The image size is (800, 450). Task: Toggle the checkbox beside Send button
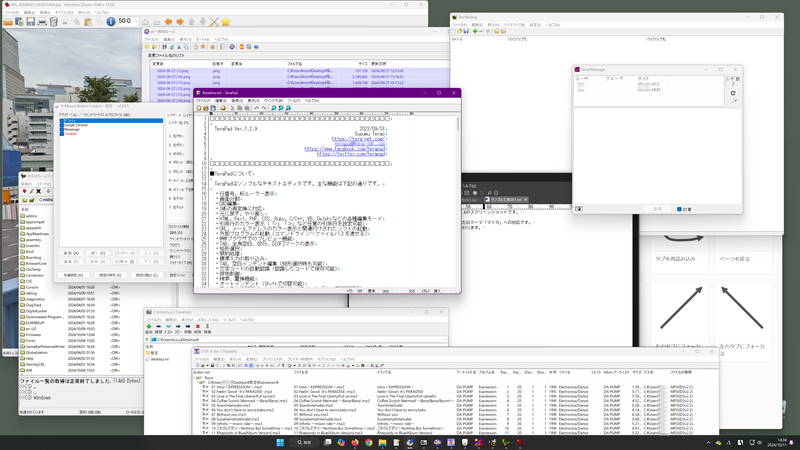(678, 209)
